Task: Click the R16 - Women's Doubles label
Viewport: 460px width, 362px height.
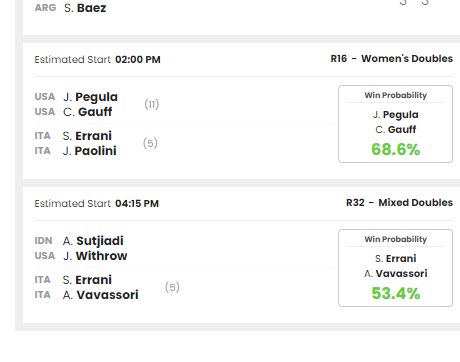Action: (392, 59)
